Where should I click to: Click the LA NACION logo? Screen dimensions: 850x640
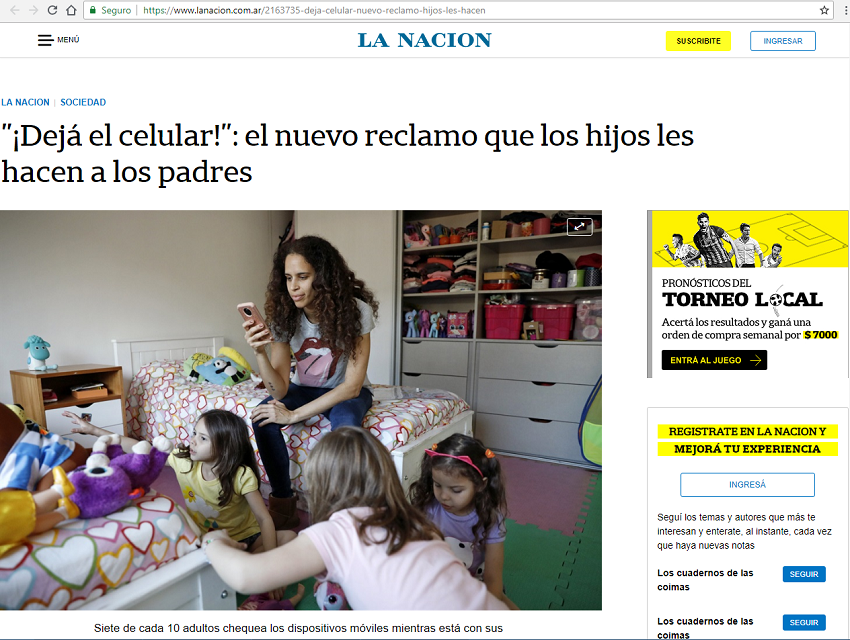[x=424, y=40]
